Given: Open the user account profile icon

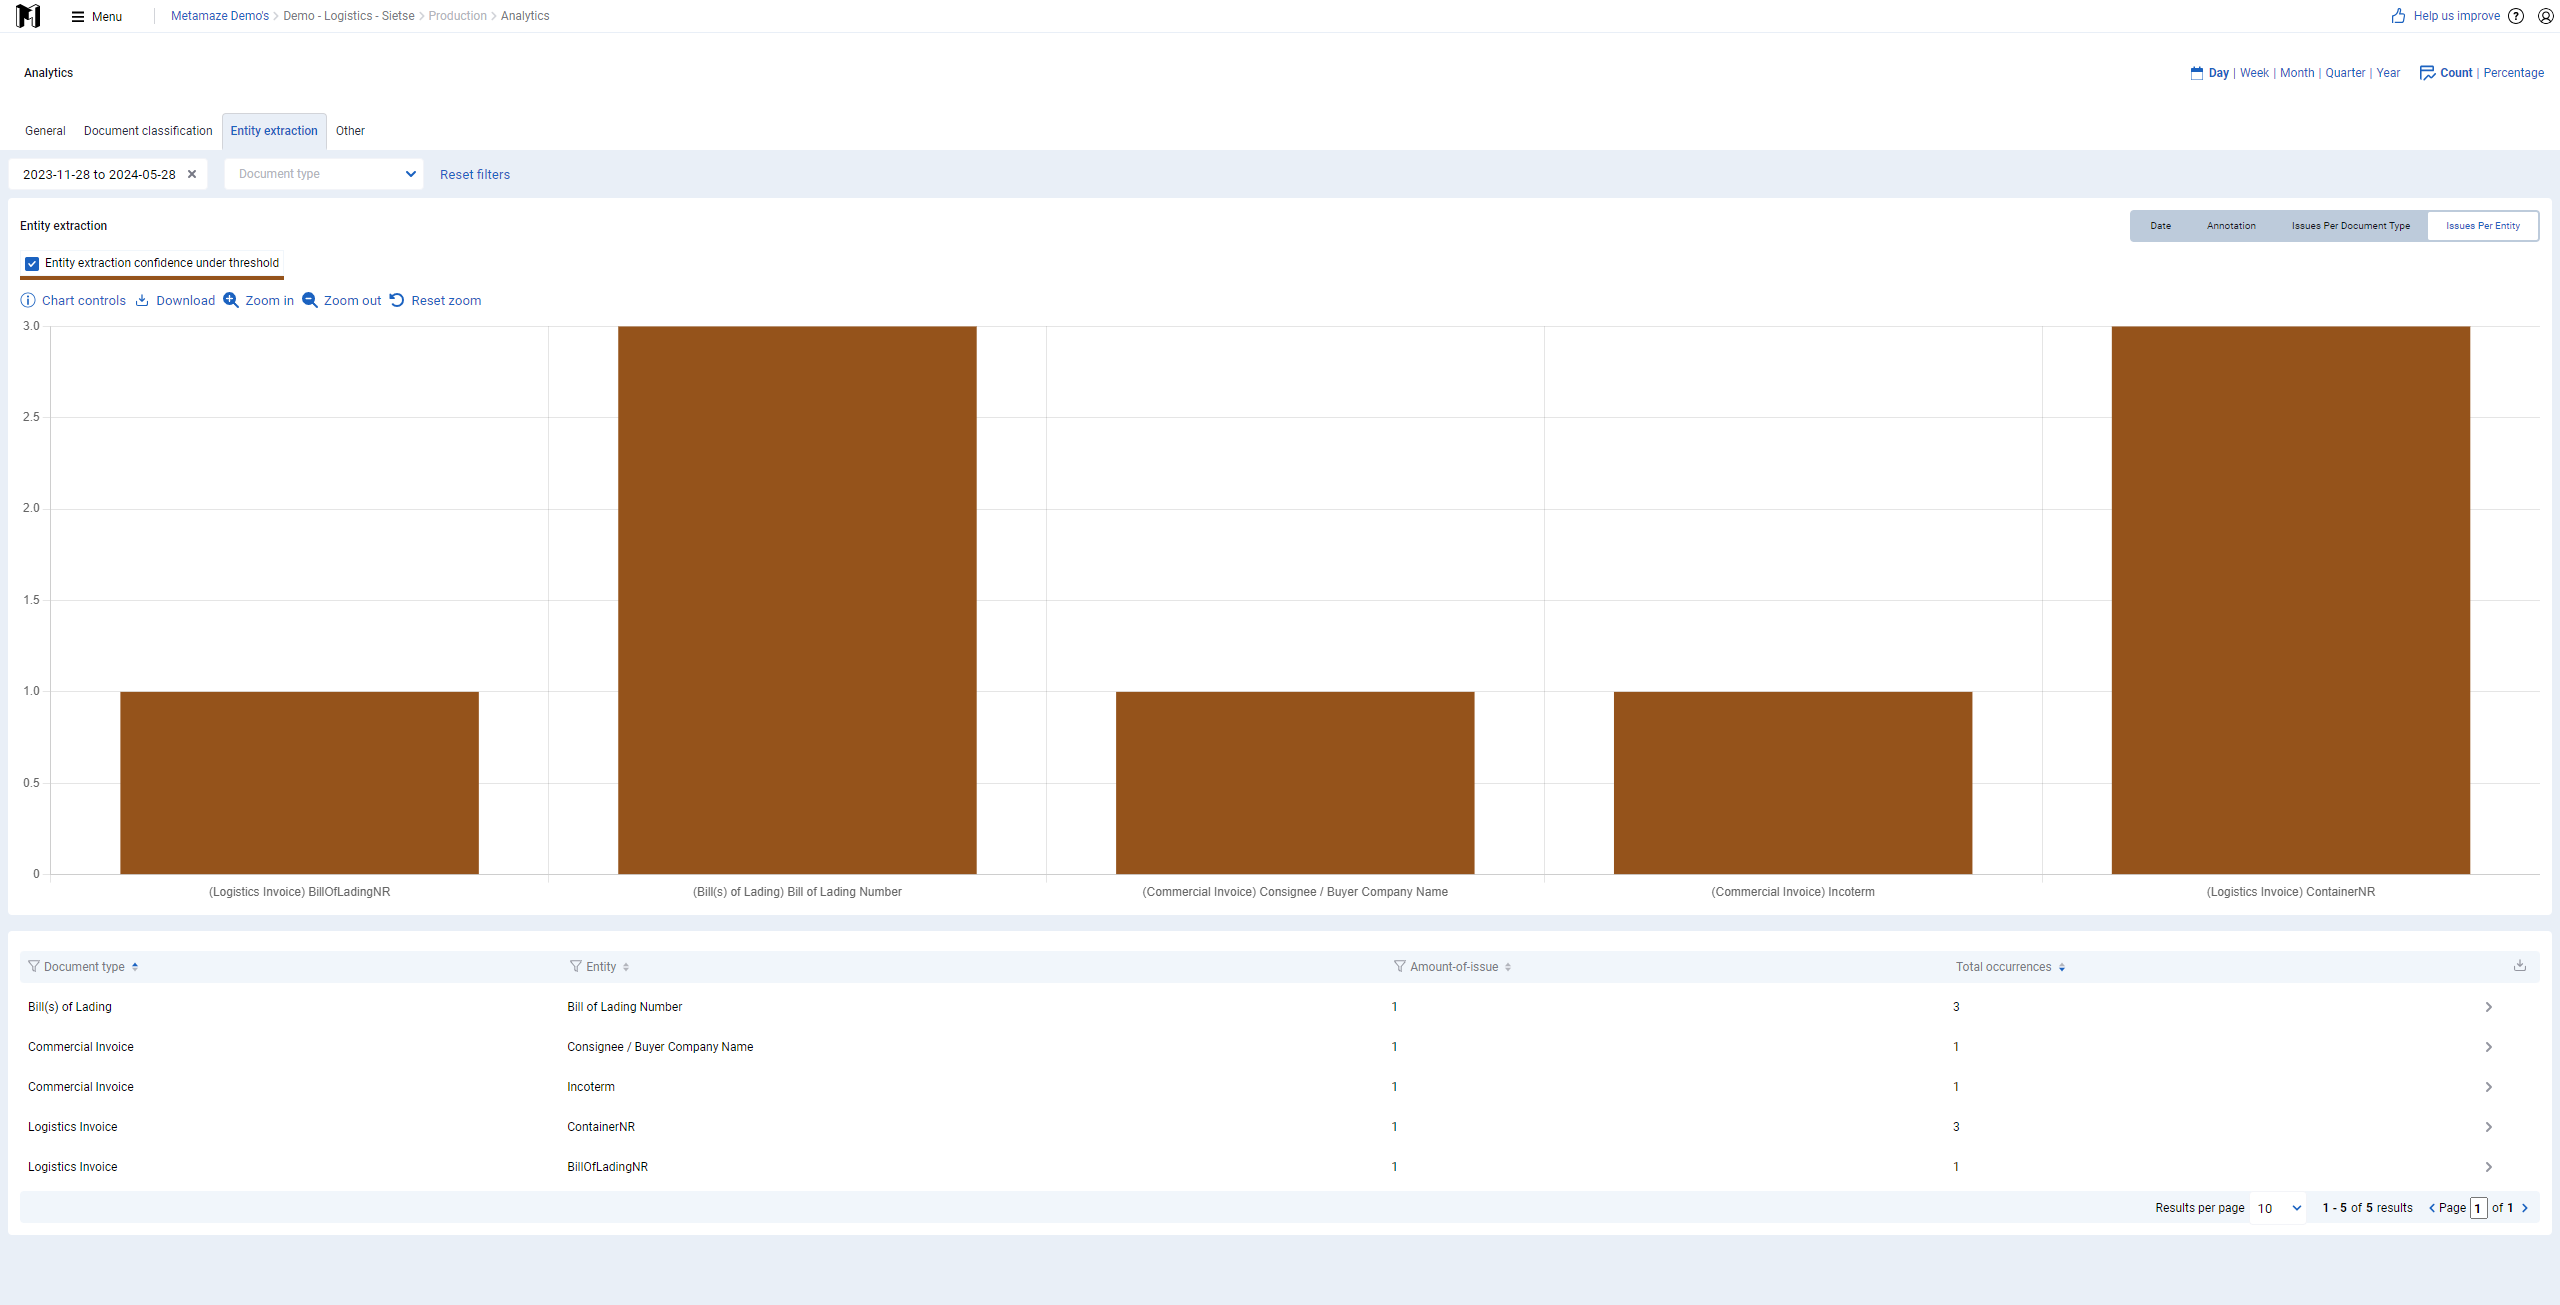Looking at the screenshot, I should point(2546,16).
